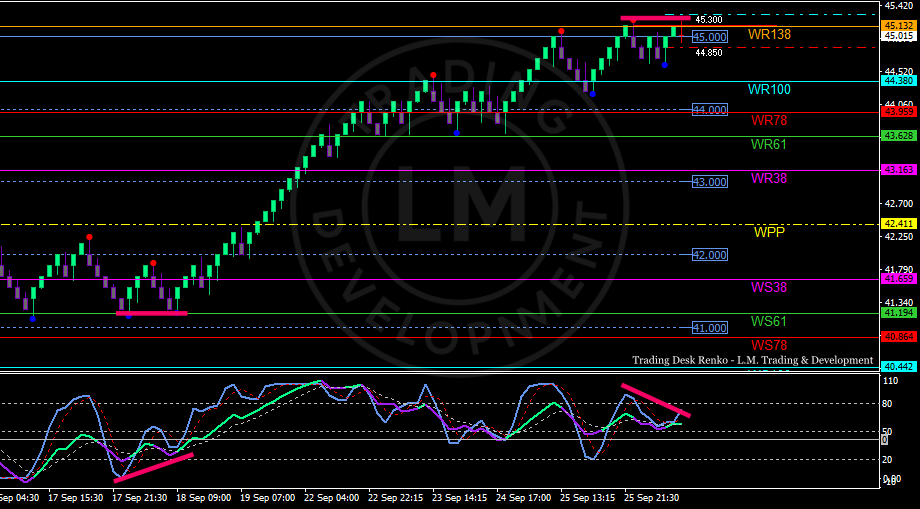Click the descending pink line on oscillator
Screen dimensions: 920x509
point(655,400)
